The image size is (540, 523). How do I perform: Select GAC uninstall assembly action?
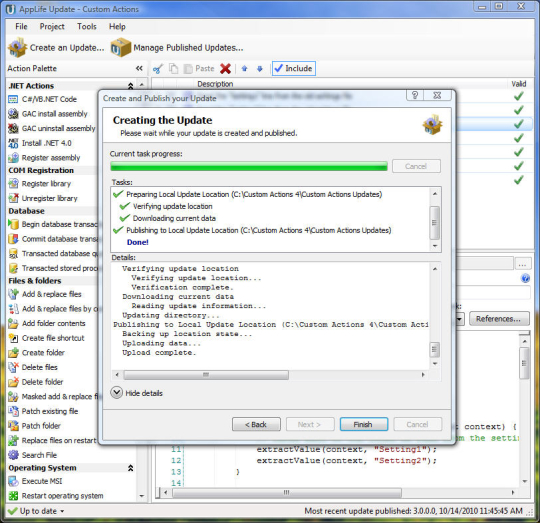tap(52, 128)
